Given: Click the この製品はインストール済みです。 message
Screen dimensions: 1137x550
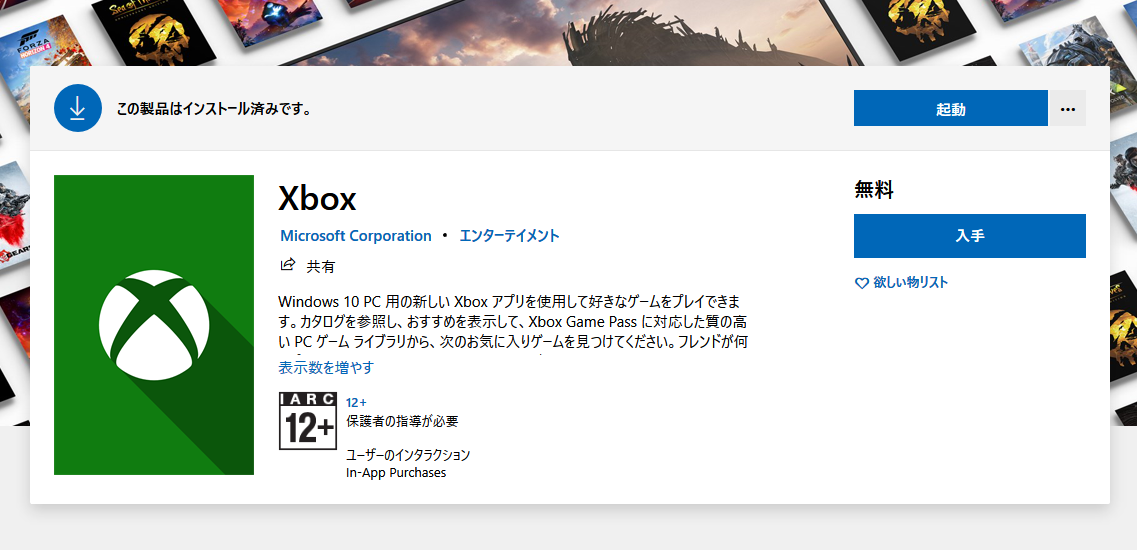Looking at the screenshot, I should pyautogui.click(x=215, y=110).
